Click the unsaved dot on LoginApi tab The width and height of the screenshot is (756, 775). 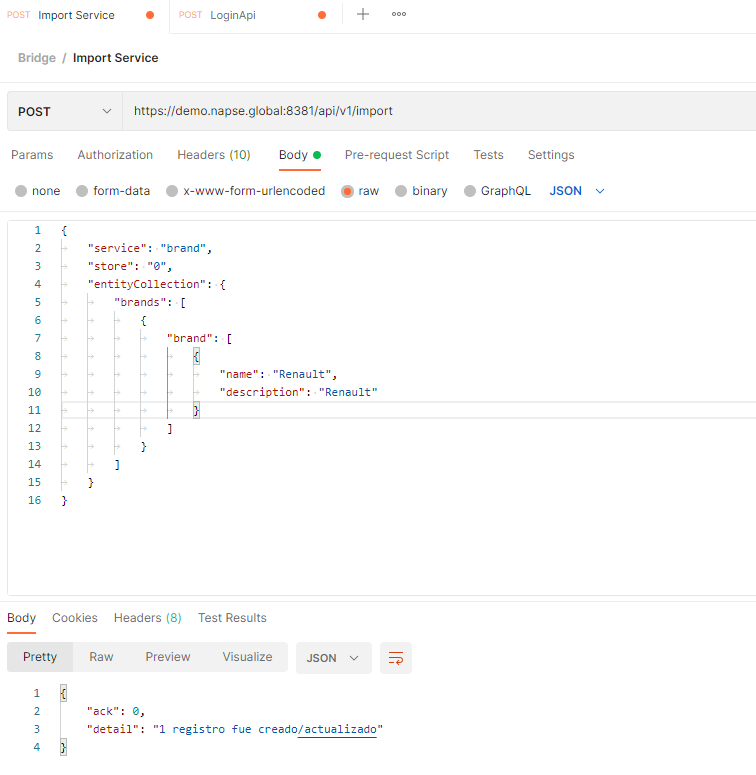pos(322,15)
